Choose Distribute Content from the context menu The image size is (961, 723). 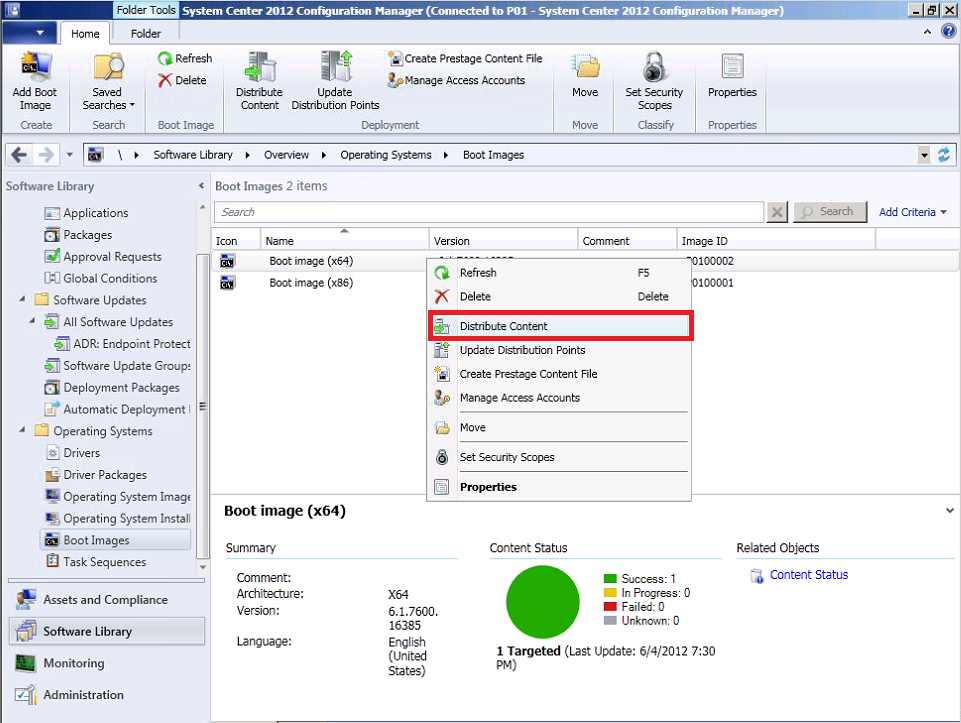coord(559,326)
